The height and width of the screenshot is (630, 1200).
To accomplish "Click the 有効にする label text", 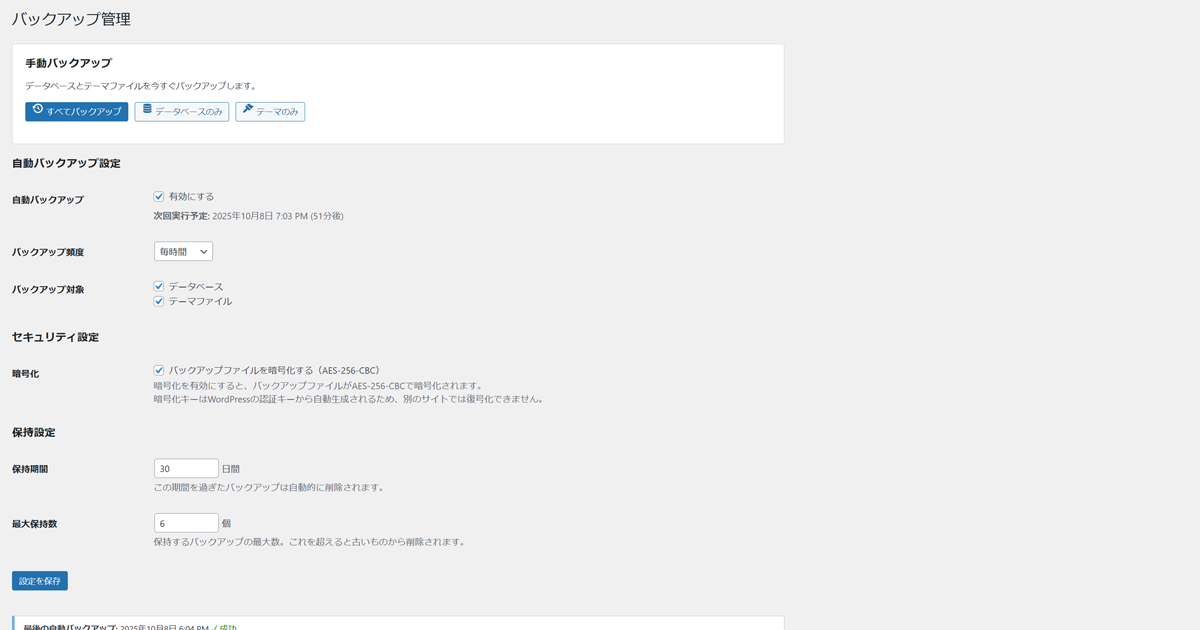I will [x=191, y=197].
